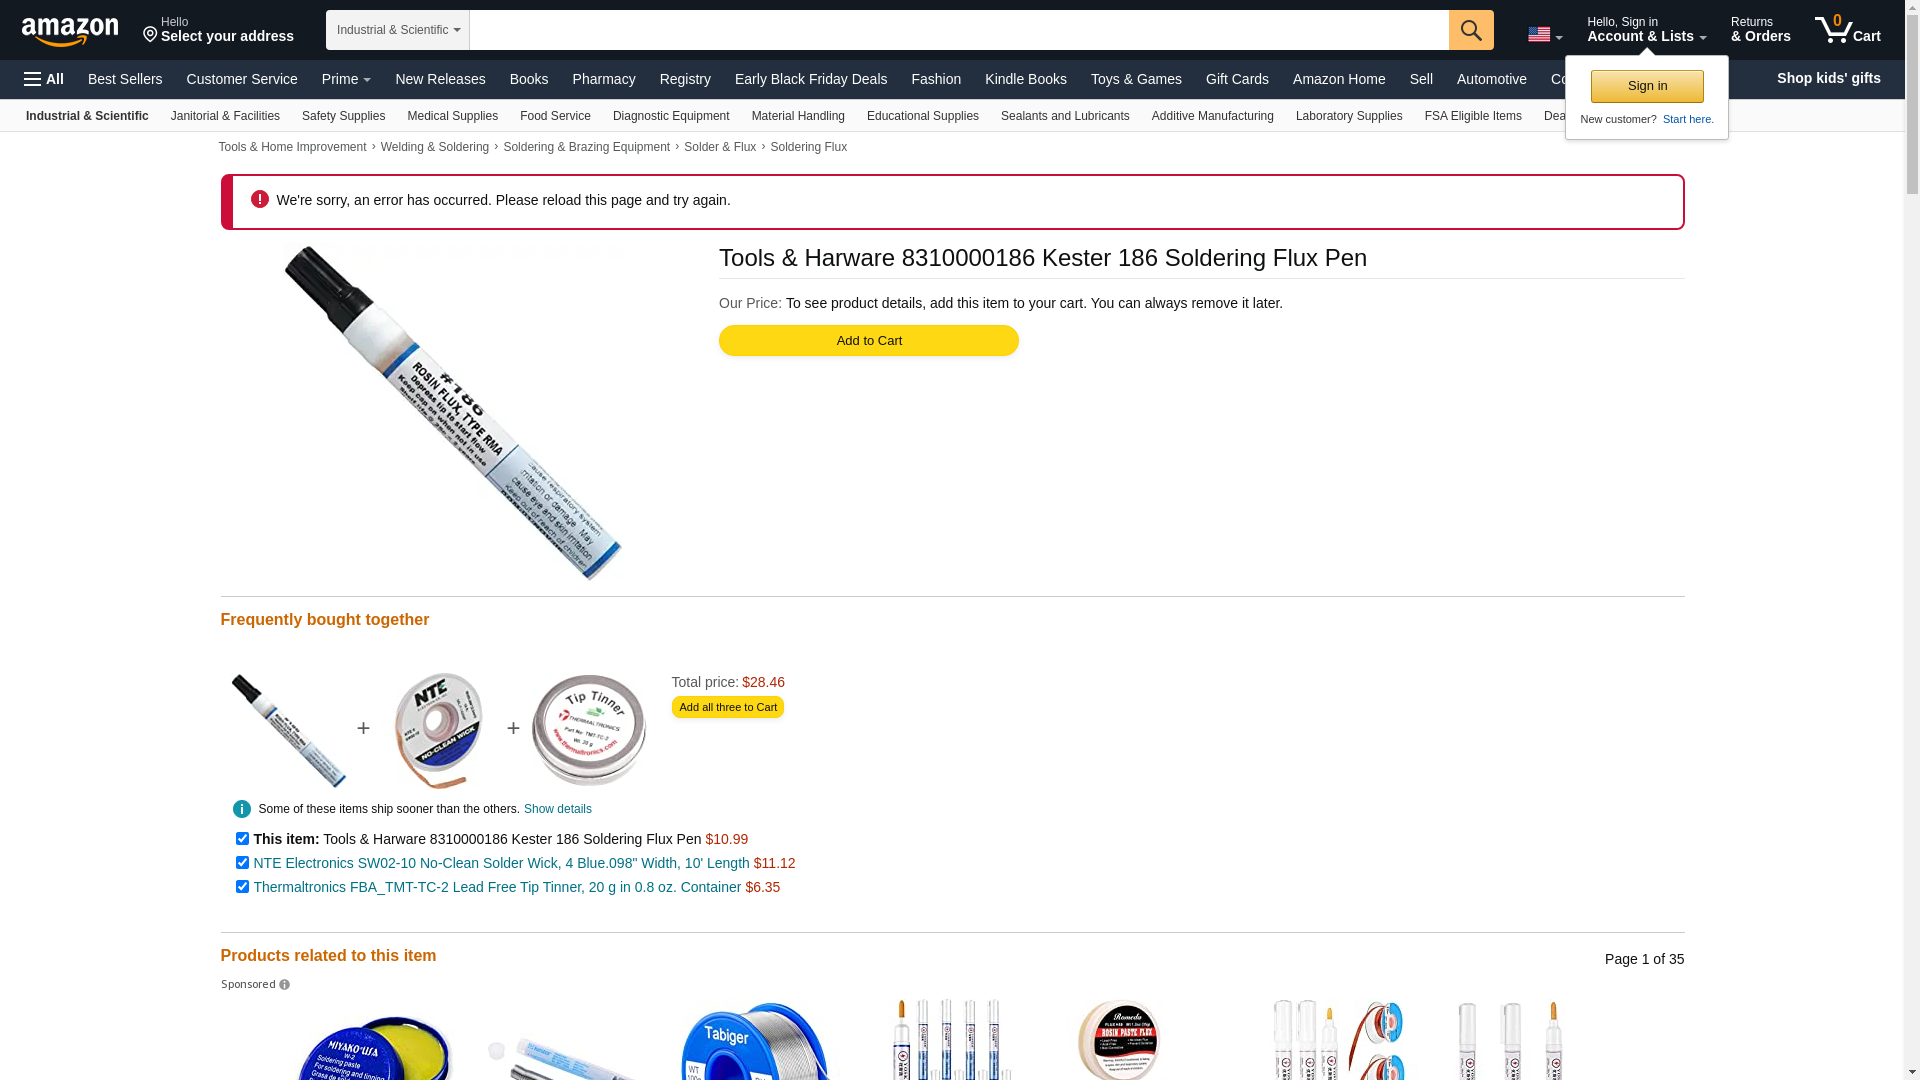Uncheck the Thermaltronics Tip Tinner item
The image size is (1920, 1080).
click(242, 887)
